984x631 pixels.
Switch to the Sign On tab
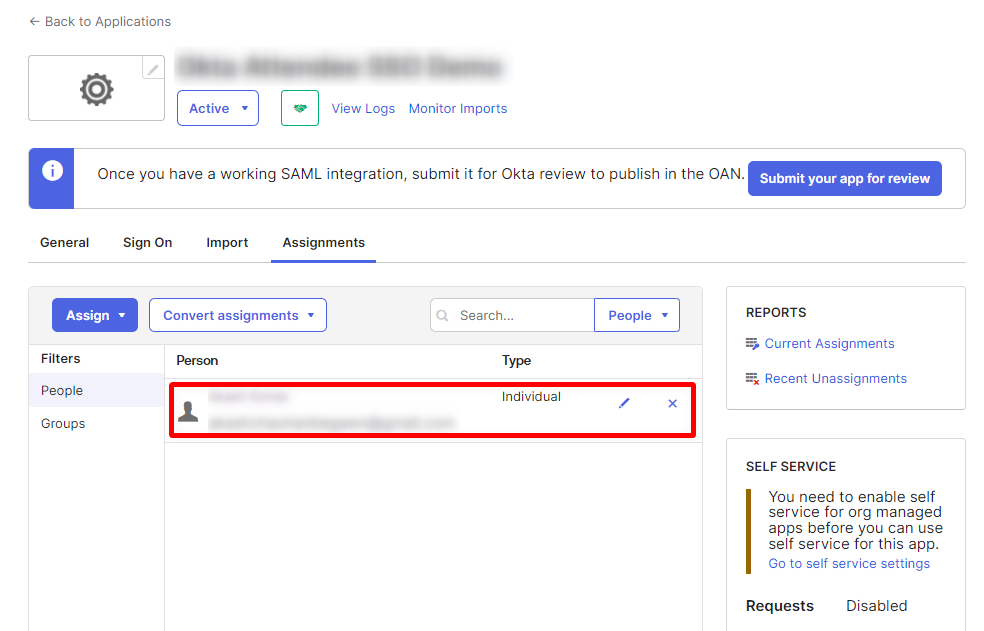[148, 243]
